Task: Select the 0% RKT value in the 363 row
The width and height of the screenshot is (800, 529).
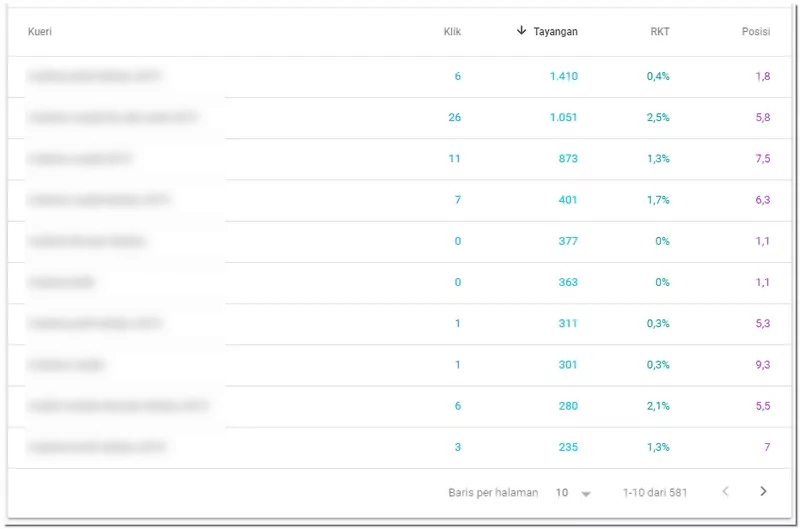Action: [x=662, y=282]
